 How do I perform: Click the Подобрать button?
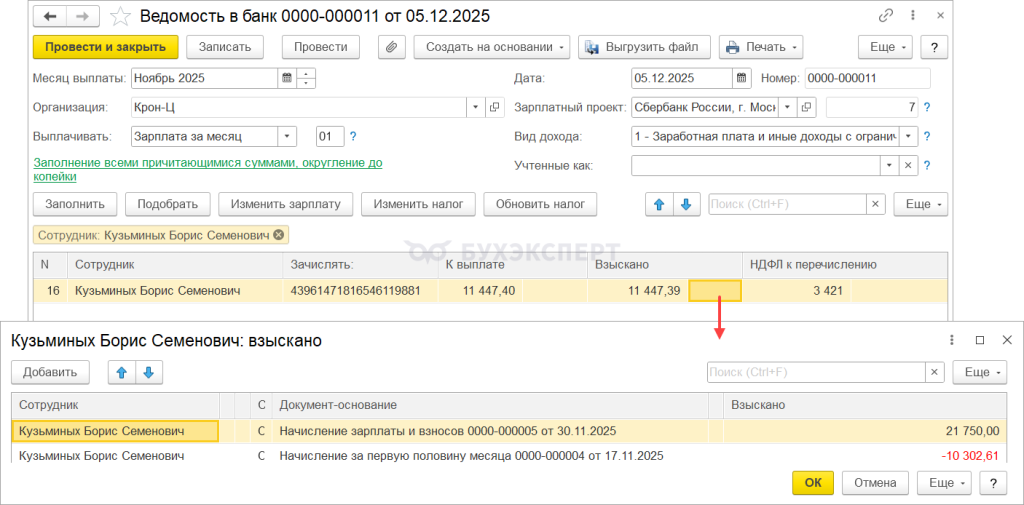point(167,204)
